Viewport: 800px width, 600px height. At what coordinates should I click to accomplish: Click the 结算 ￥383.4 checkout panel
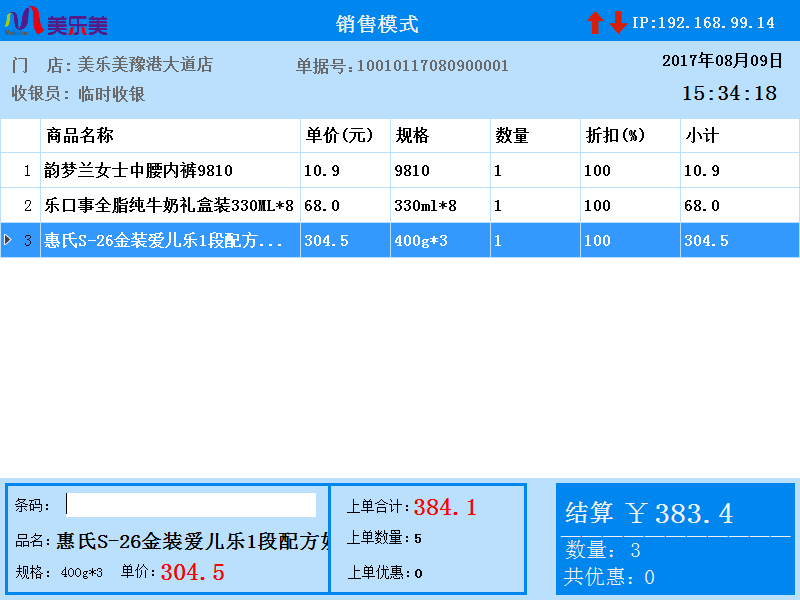tap(675, 538)
